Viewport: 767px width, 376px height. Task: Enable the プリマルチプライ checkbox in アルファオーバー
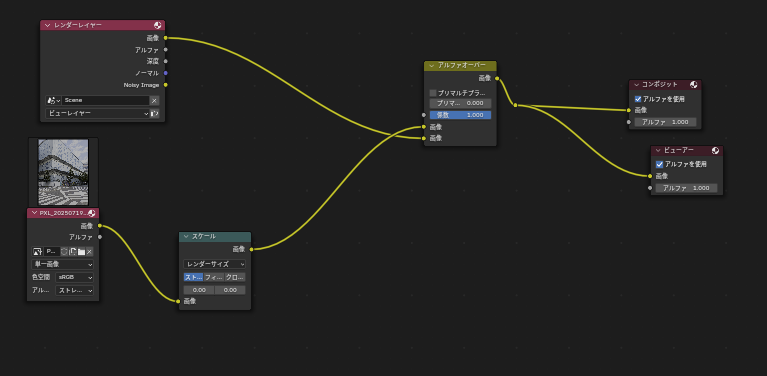(433, 93)
